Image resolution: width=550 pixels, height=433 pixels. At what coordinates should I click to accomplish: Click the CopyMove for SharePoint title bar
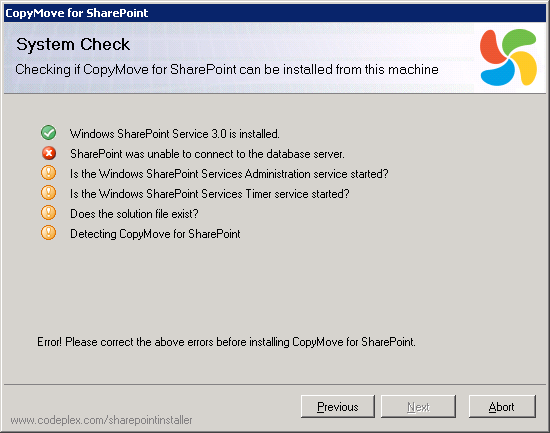[x=275, y=13]
